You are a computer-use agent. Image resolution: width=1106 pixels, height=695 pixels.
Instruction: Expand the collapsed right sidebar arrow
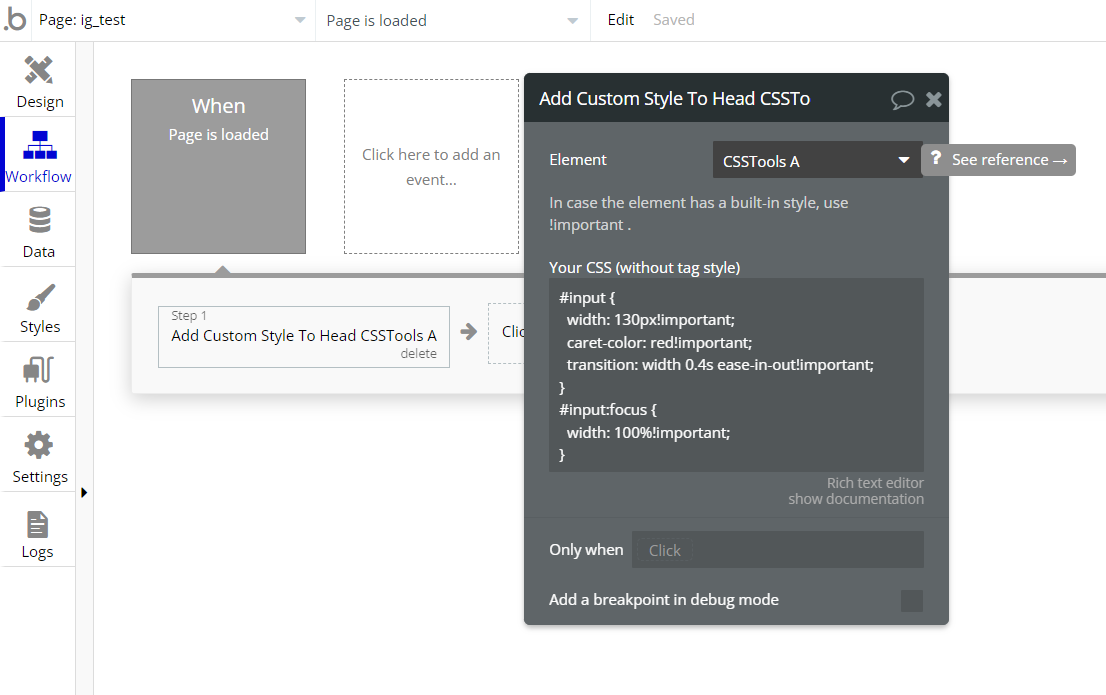tap(84, 492)
